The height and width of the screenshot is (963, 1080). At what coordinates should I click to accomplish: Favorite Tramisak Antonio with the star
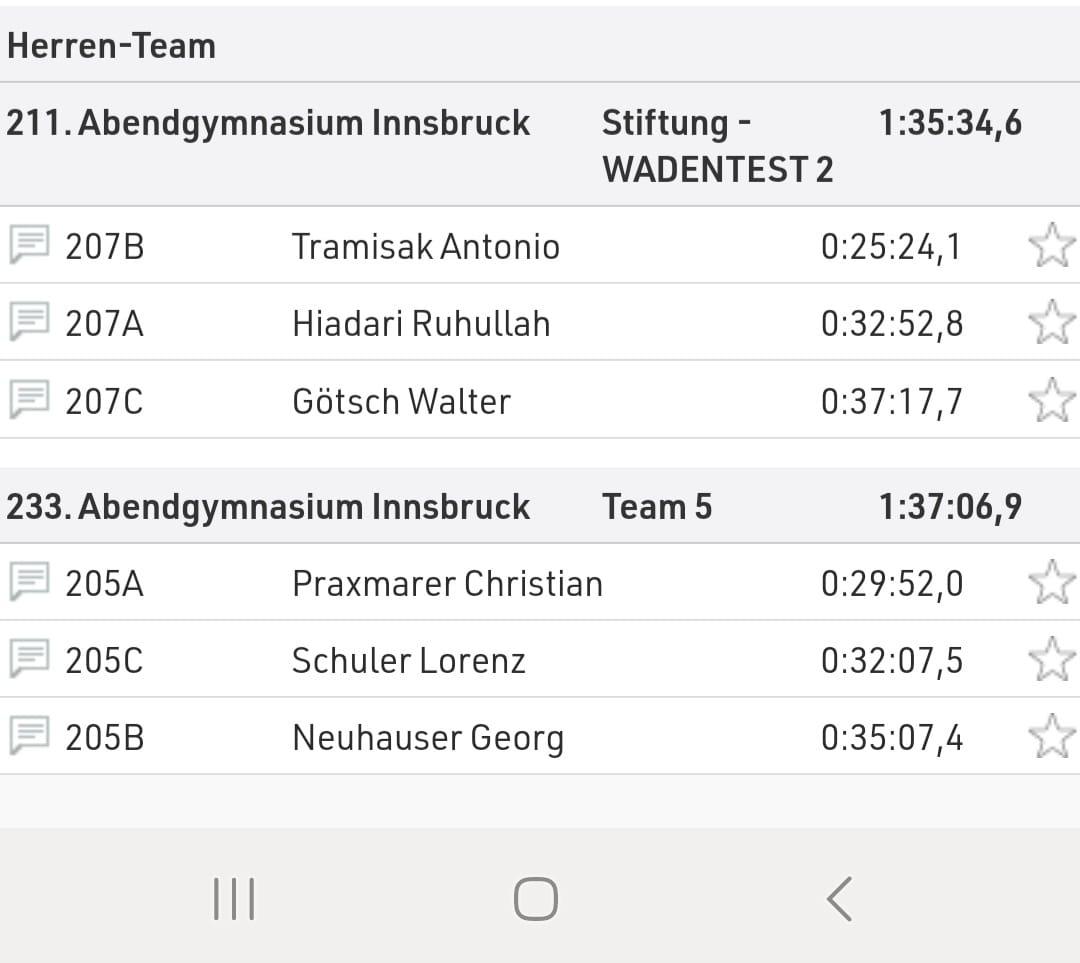point(1051,245)
